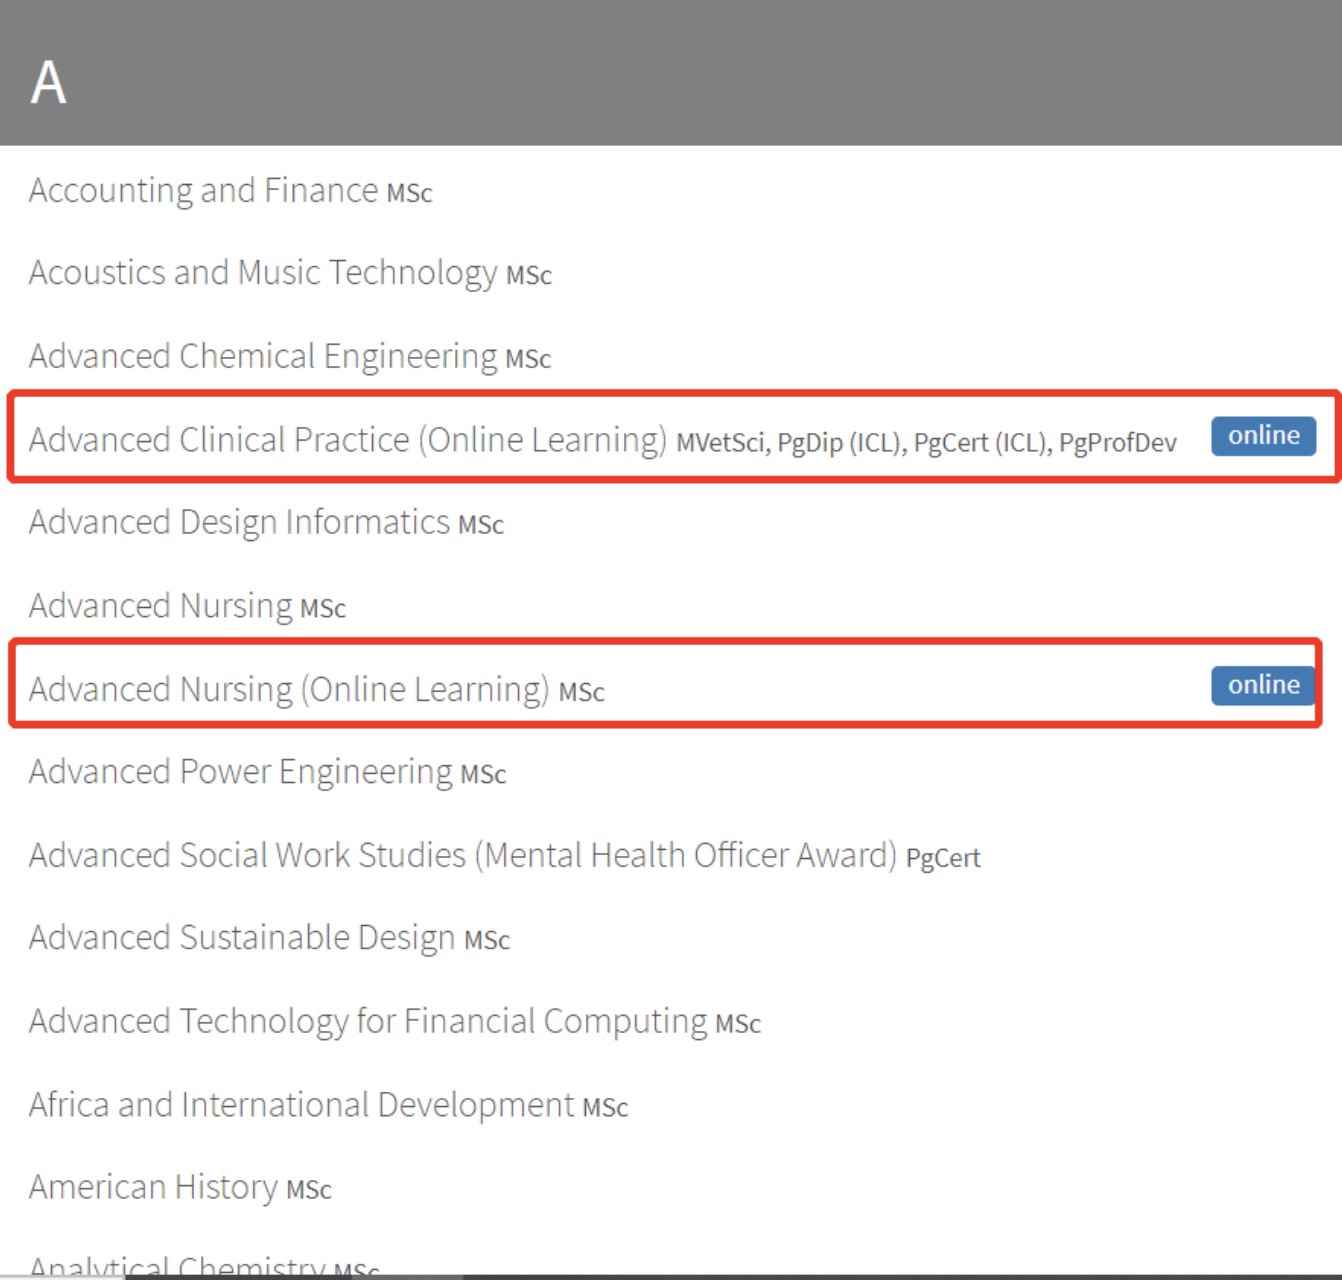
Task: Open American History MSc programme
Action: [153, 1187]
